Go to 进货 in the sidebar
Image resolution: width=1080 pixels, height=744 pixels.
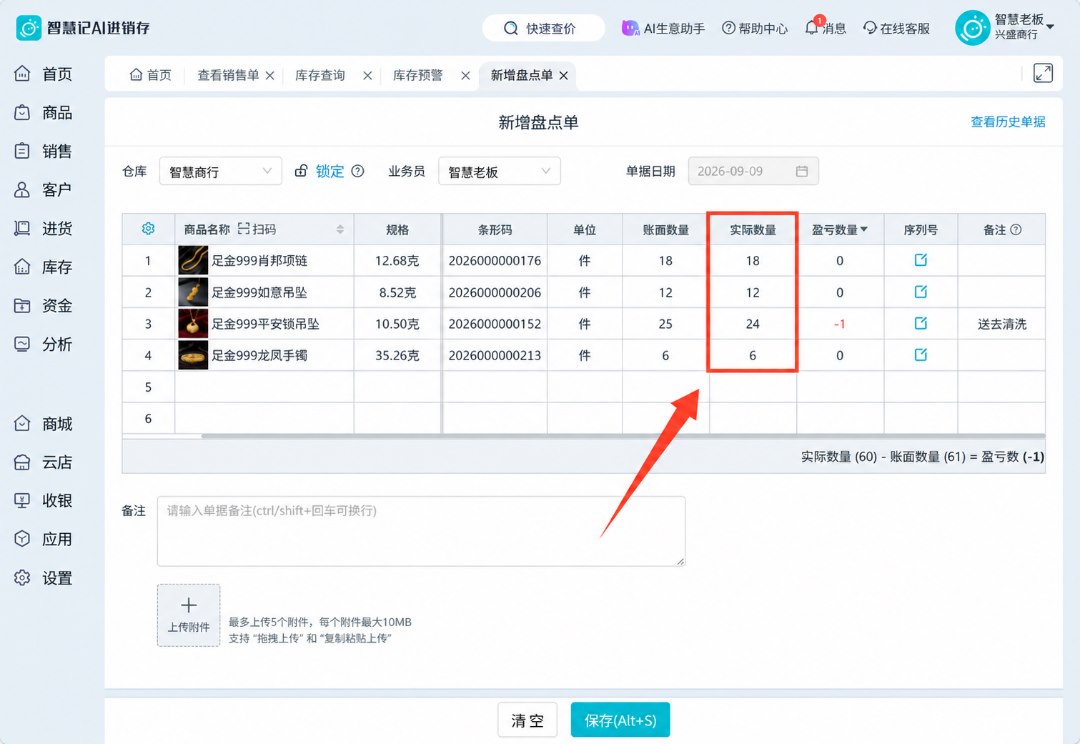(43, 228)
